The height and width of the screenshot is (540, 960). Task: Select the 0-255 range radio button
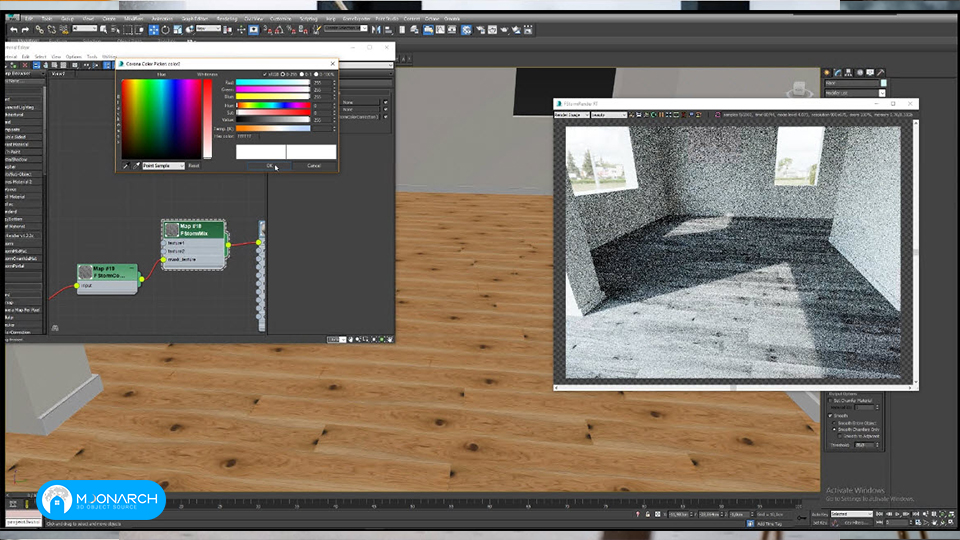tap(283, 74)
